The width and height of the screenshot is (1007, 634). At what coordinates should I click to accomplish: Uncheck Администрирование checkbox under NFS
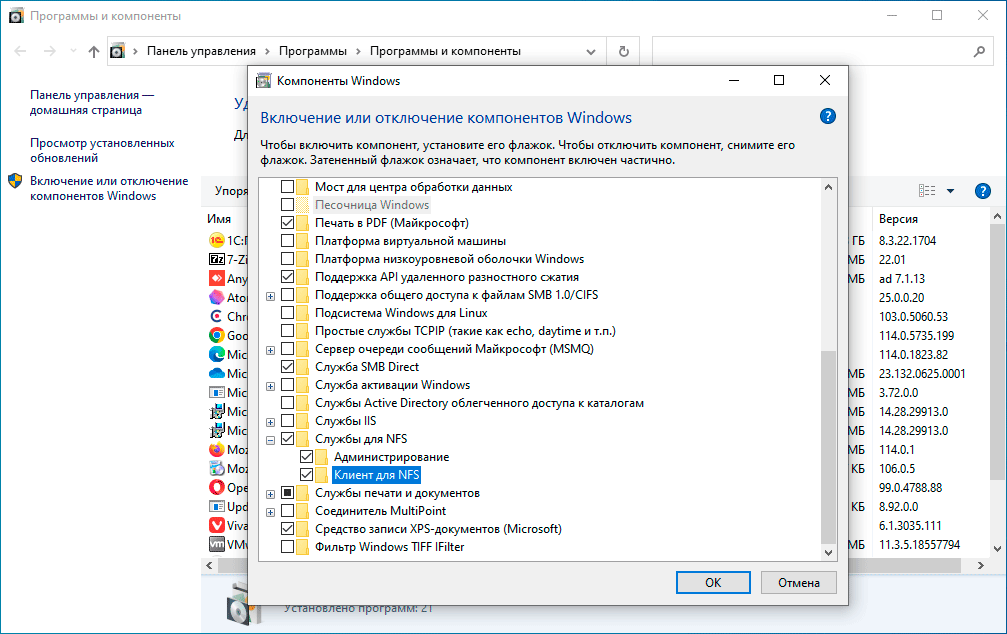pyautogui.click(x=306, y=457)
